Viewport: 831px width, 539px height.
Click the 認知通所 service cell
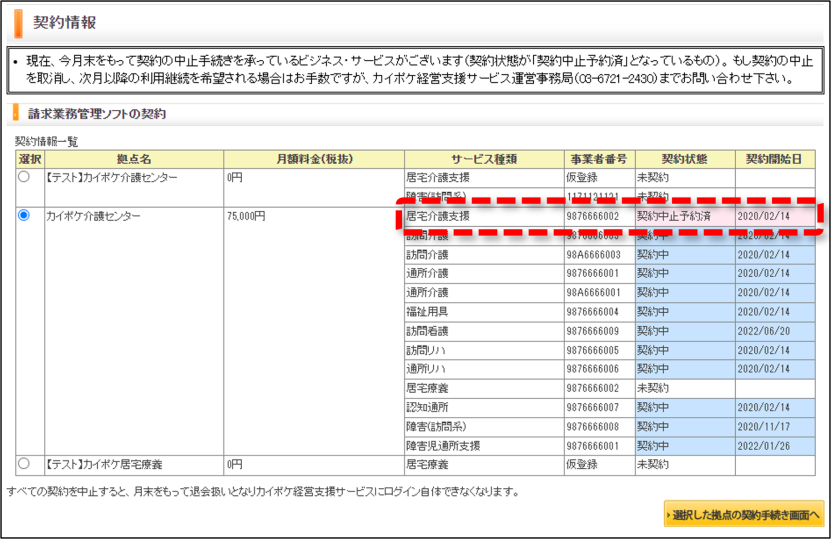point(484,408)
